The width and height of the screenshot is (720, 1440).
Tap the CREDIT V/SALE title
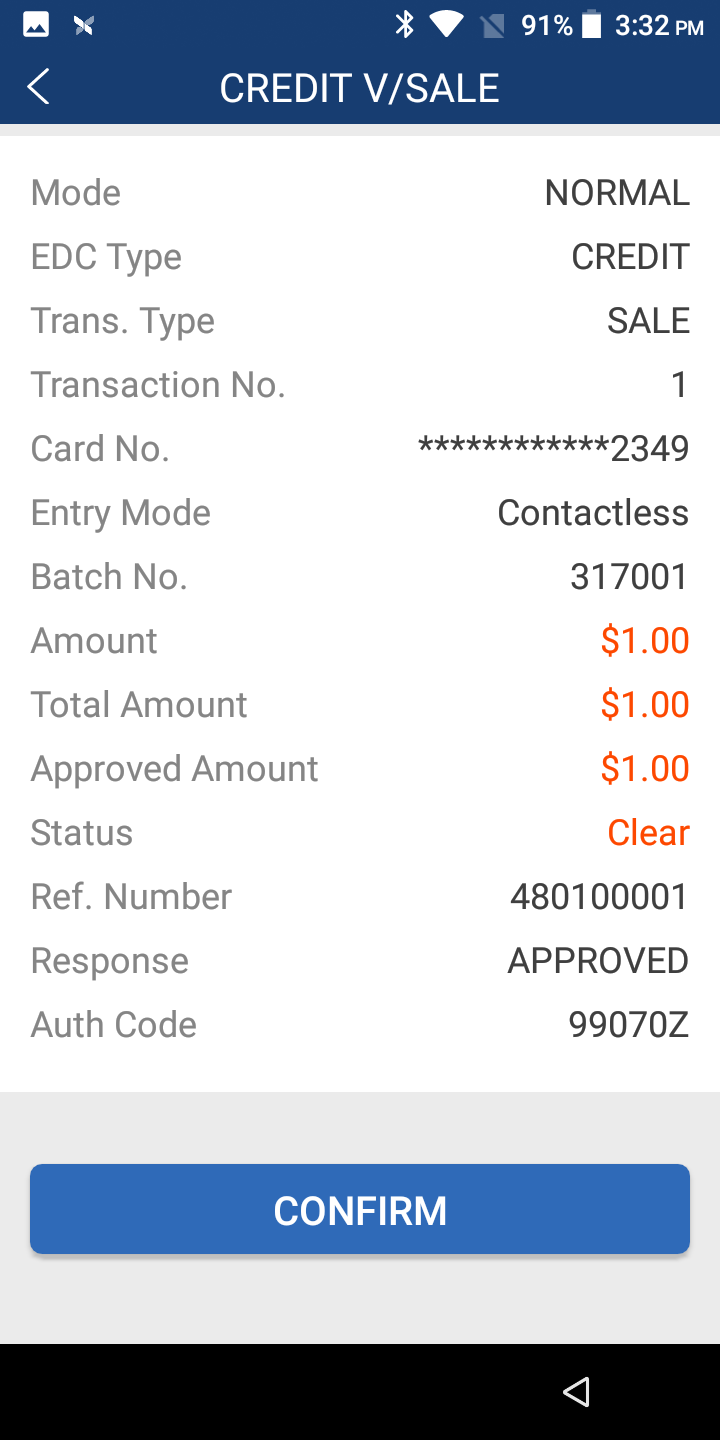[359, 88]
